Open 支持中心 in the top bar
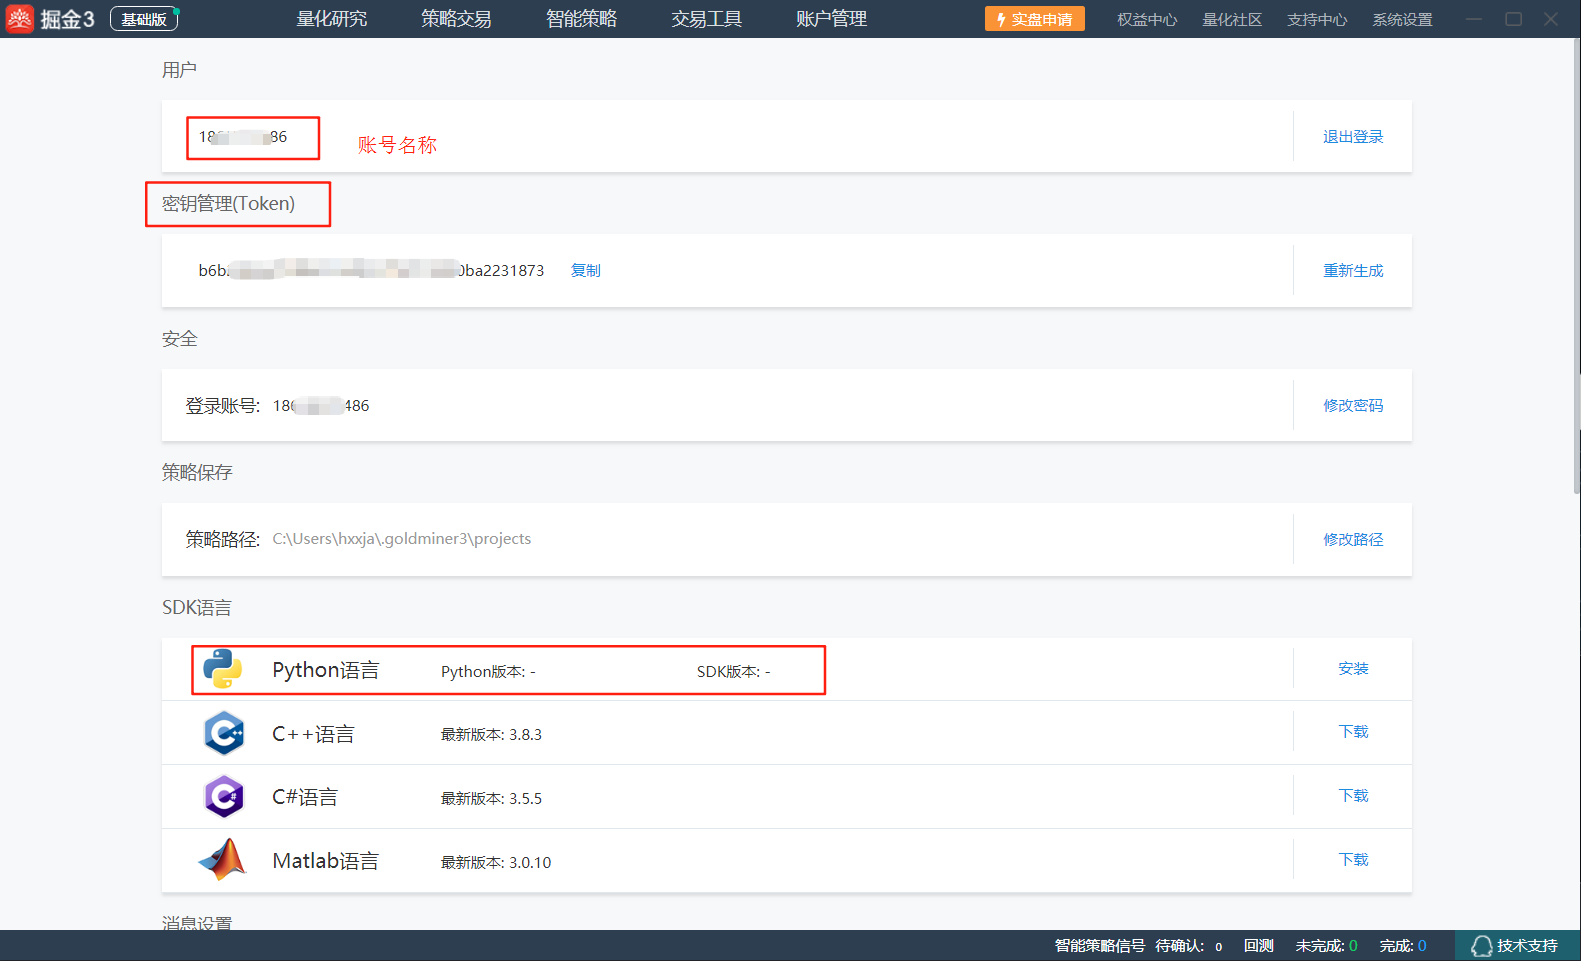Image resolution: width=1581 pixels, height=961 pixels. 1317,20
